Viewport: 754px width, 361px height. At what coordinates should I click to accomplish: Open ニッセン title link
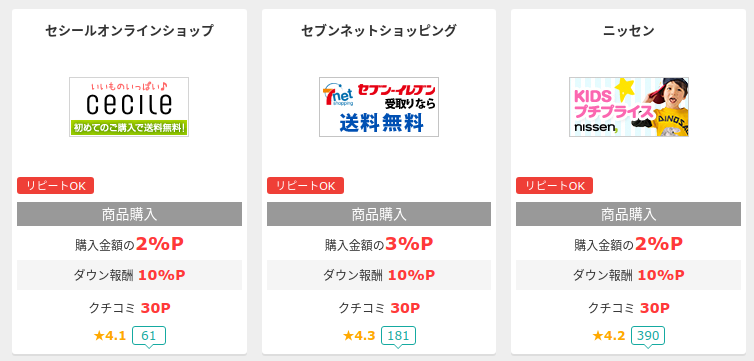click(x=628, y=31)
